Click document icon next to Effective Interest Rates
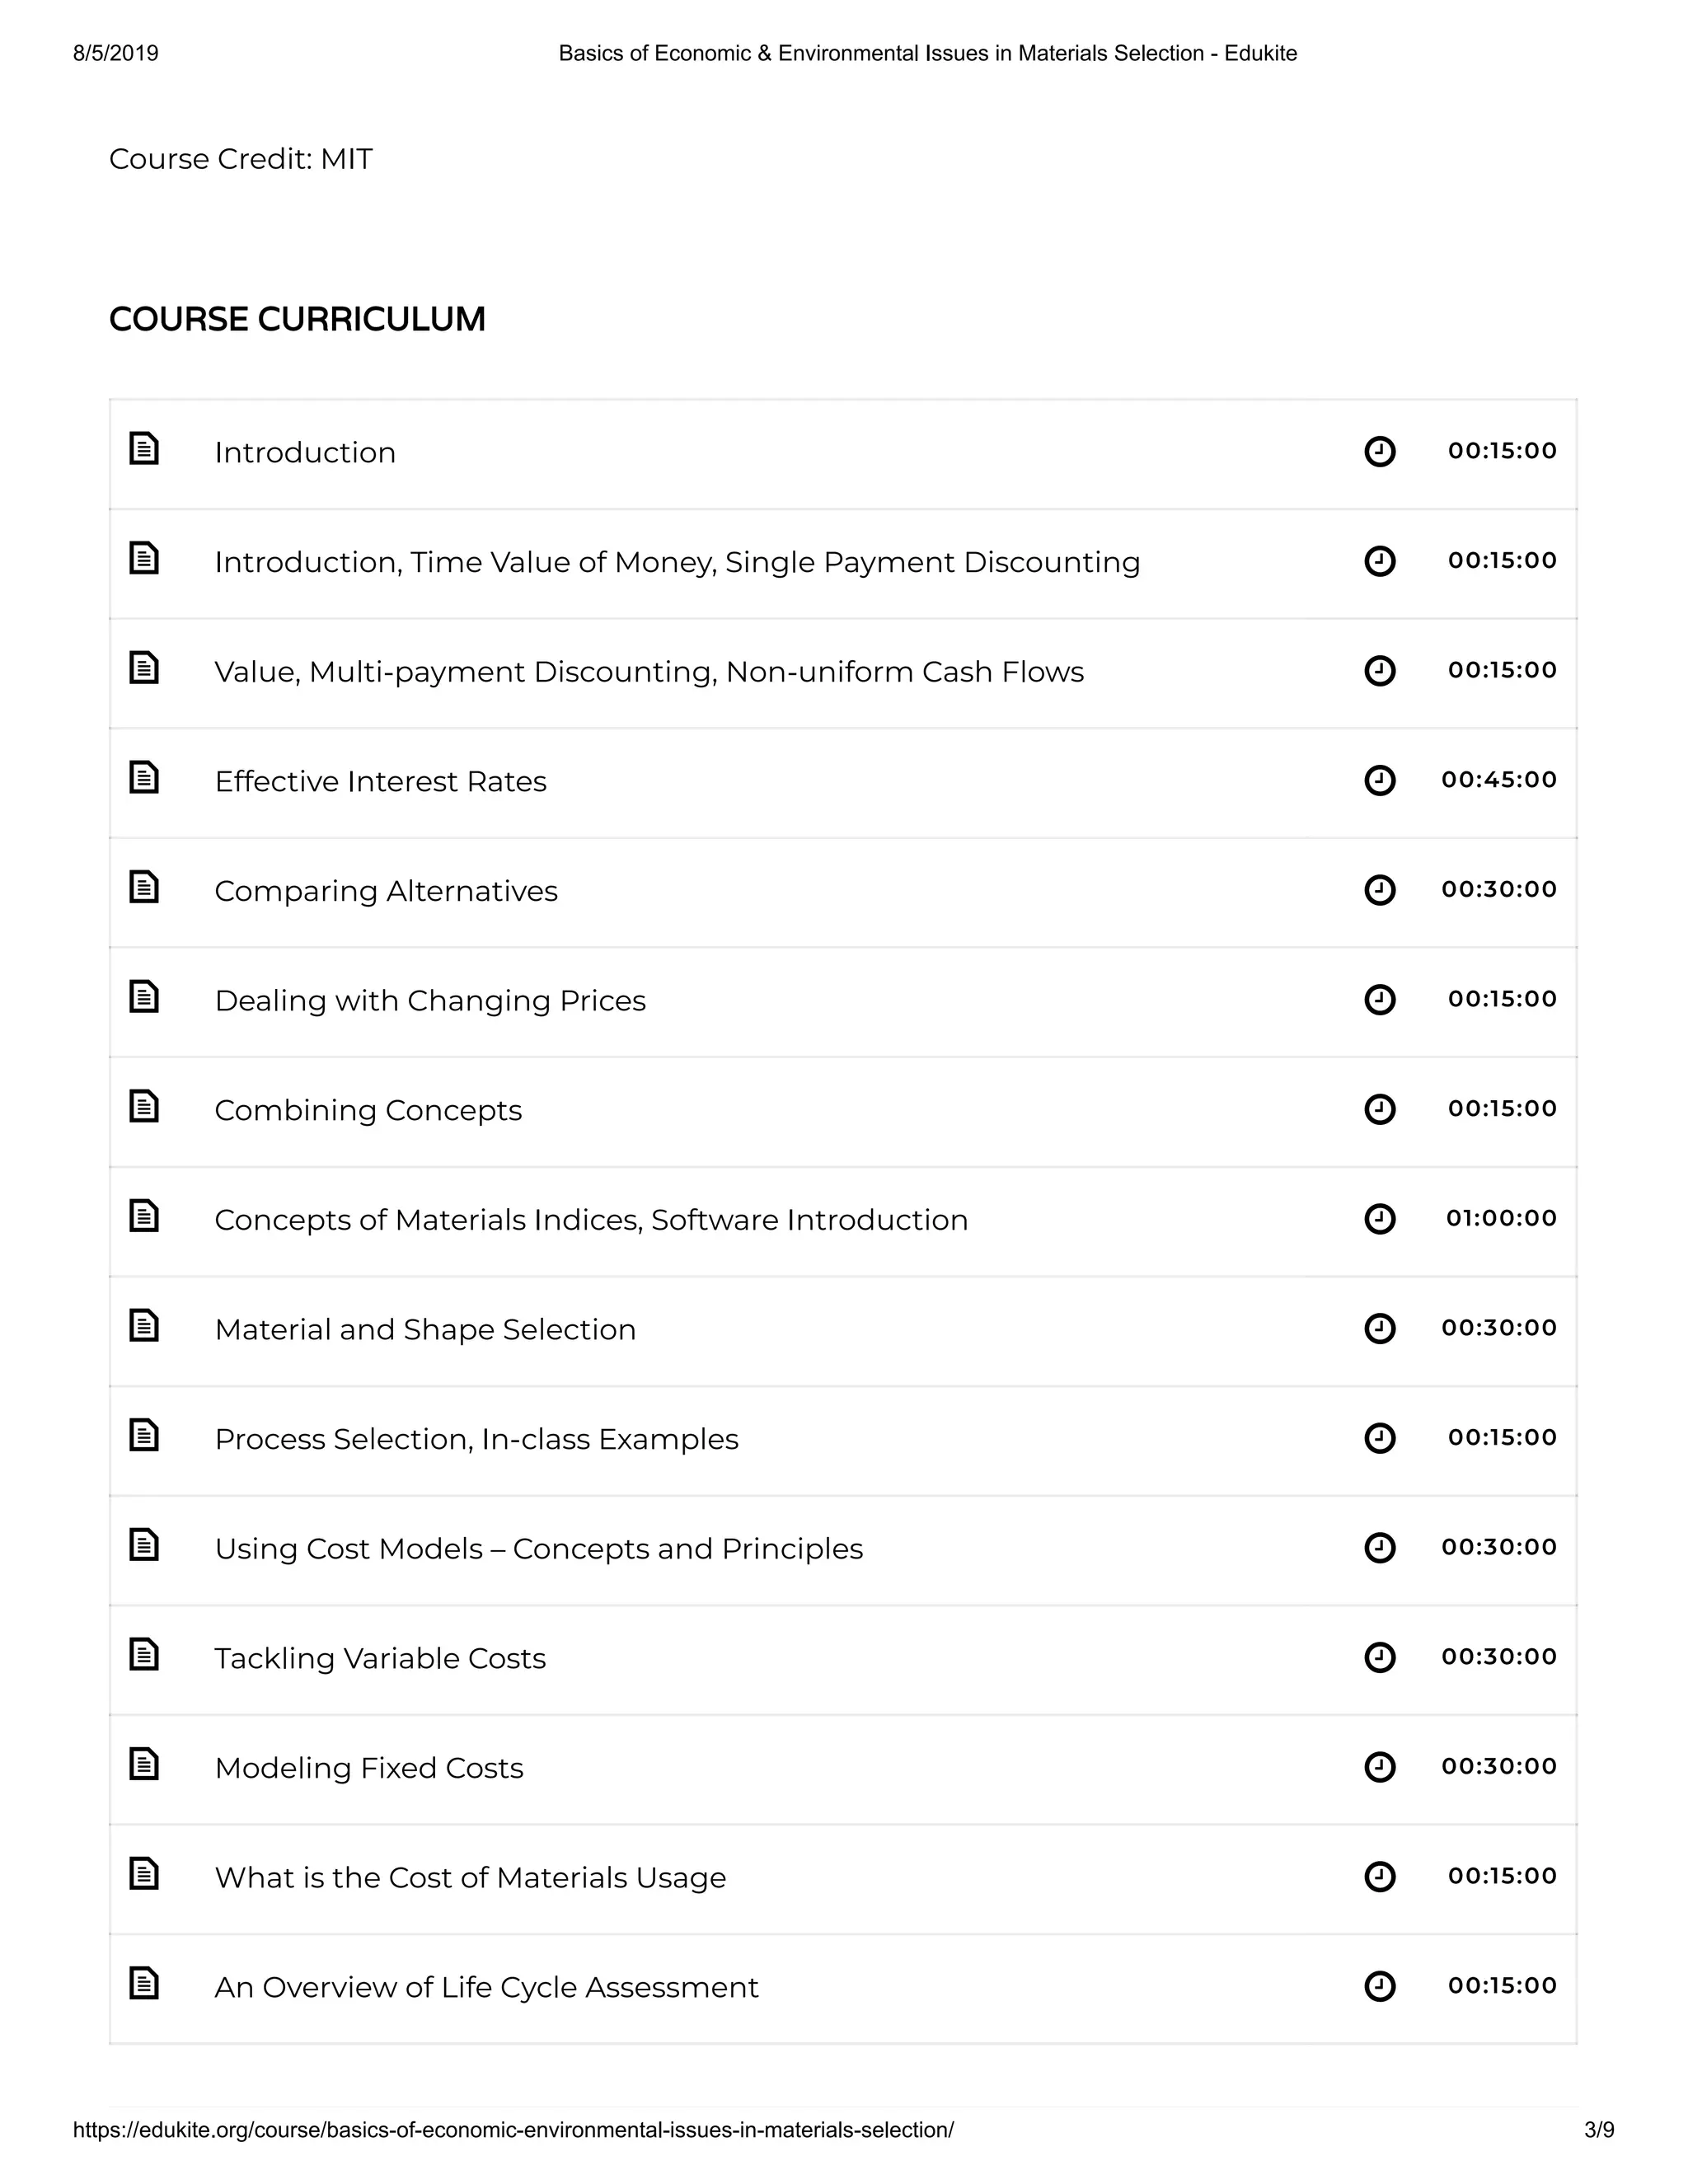This screenshot has height=2184, width=1688. pos(144,777)
